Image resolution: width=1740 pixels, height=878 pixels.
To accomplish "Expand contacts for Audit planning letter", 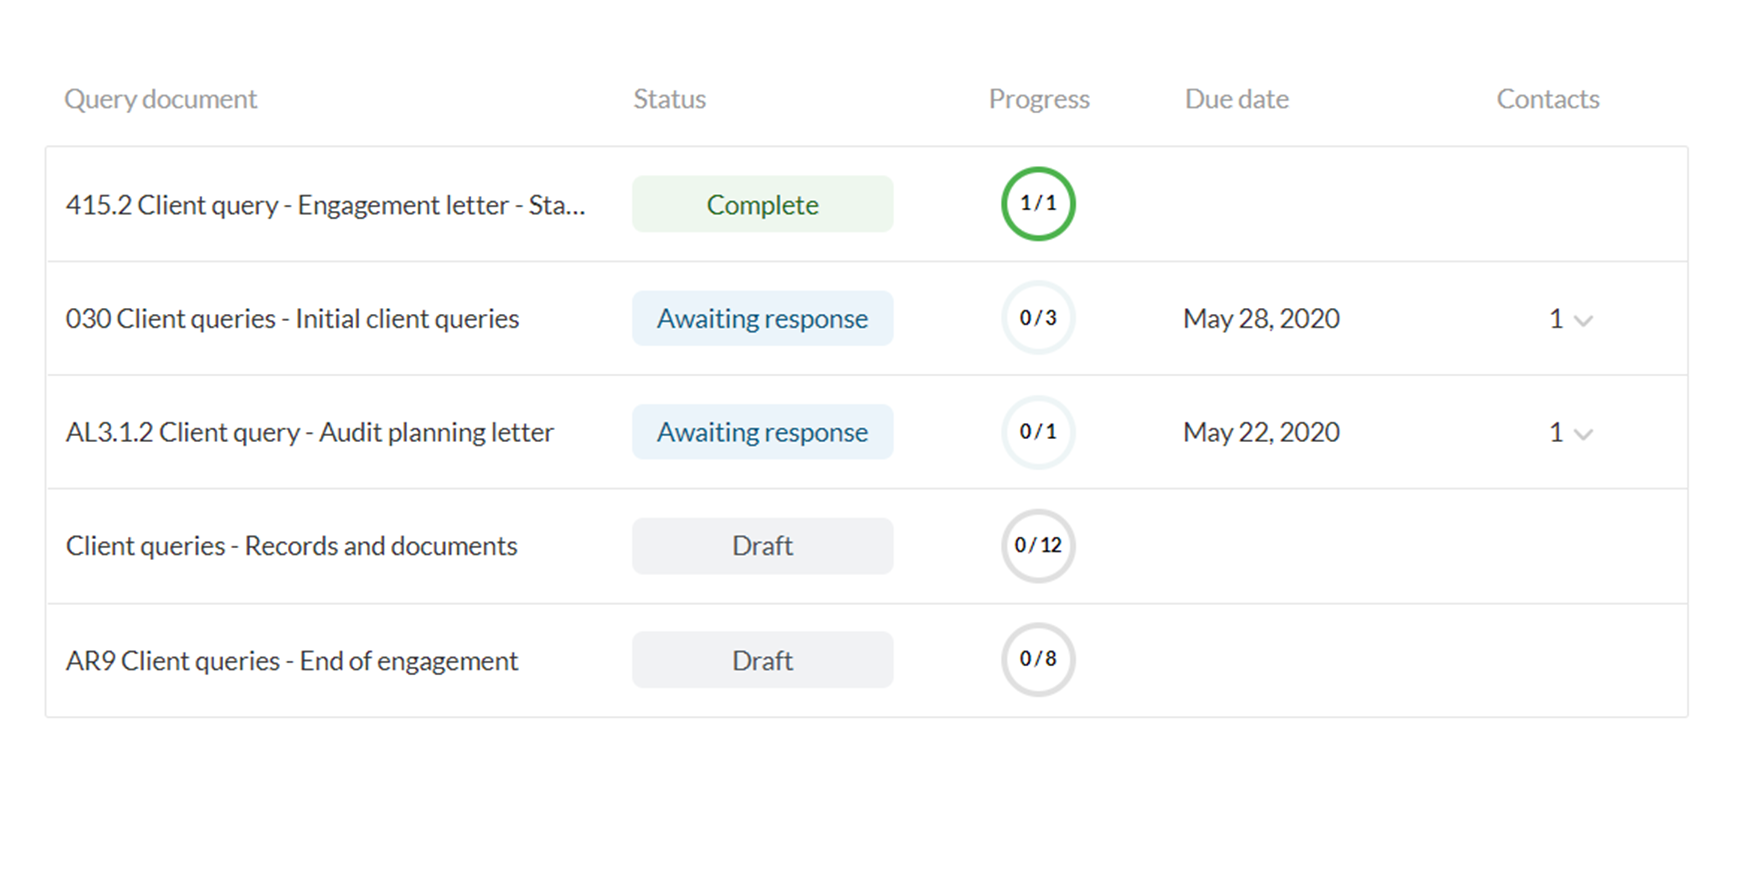I will point(1582,434).
